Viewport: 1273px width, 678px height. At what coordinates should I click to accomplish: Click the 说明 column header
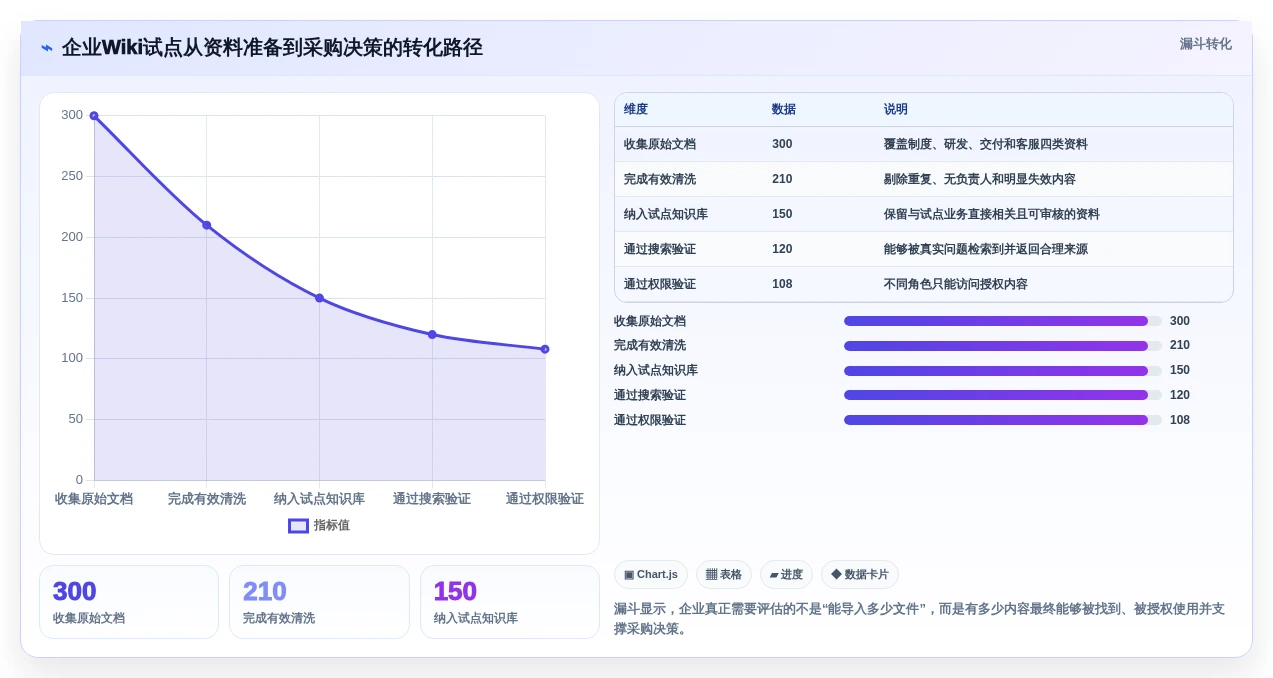pyautogui.click(x=896, y=109)
